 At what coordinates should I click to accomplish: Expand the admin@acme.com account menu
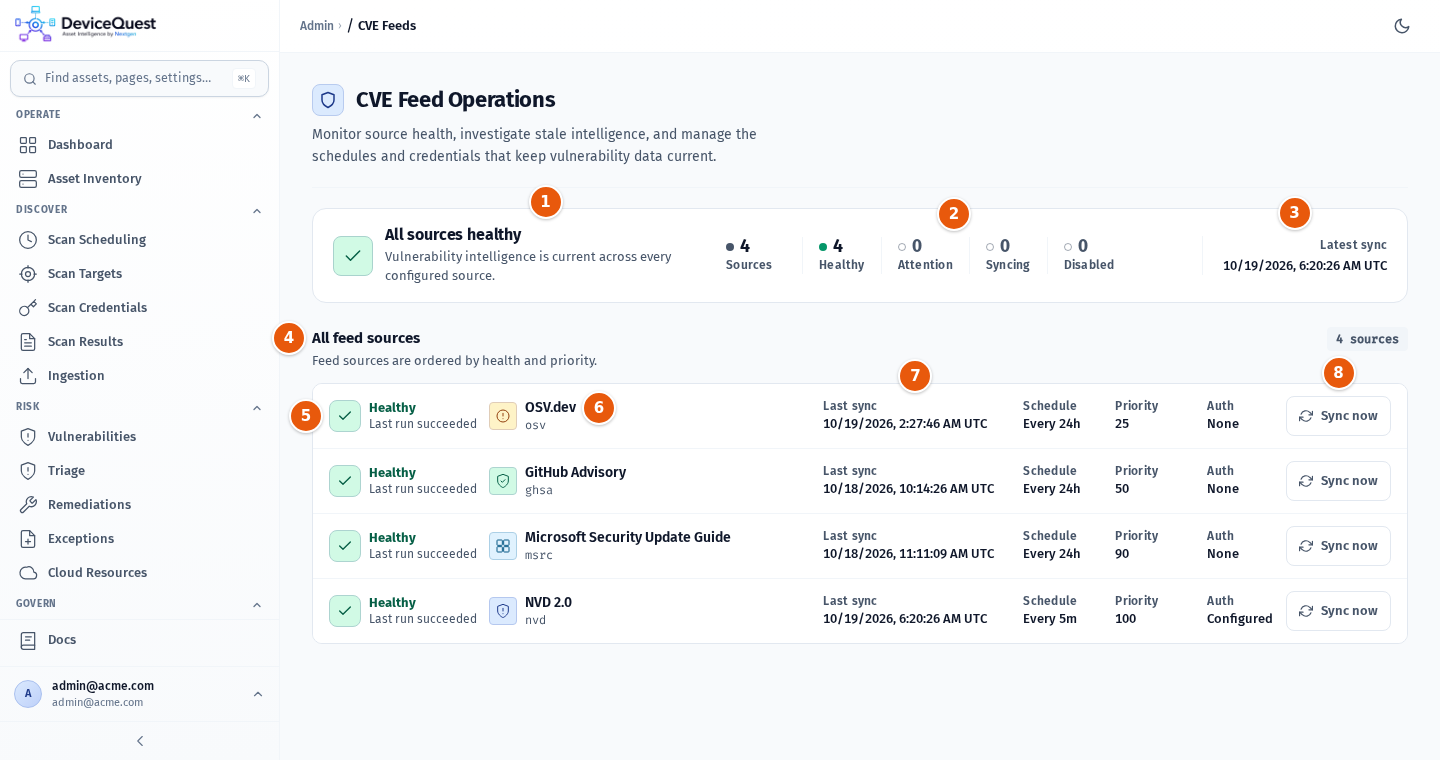[258, 694]
